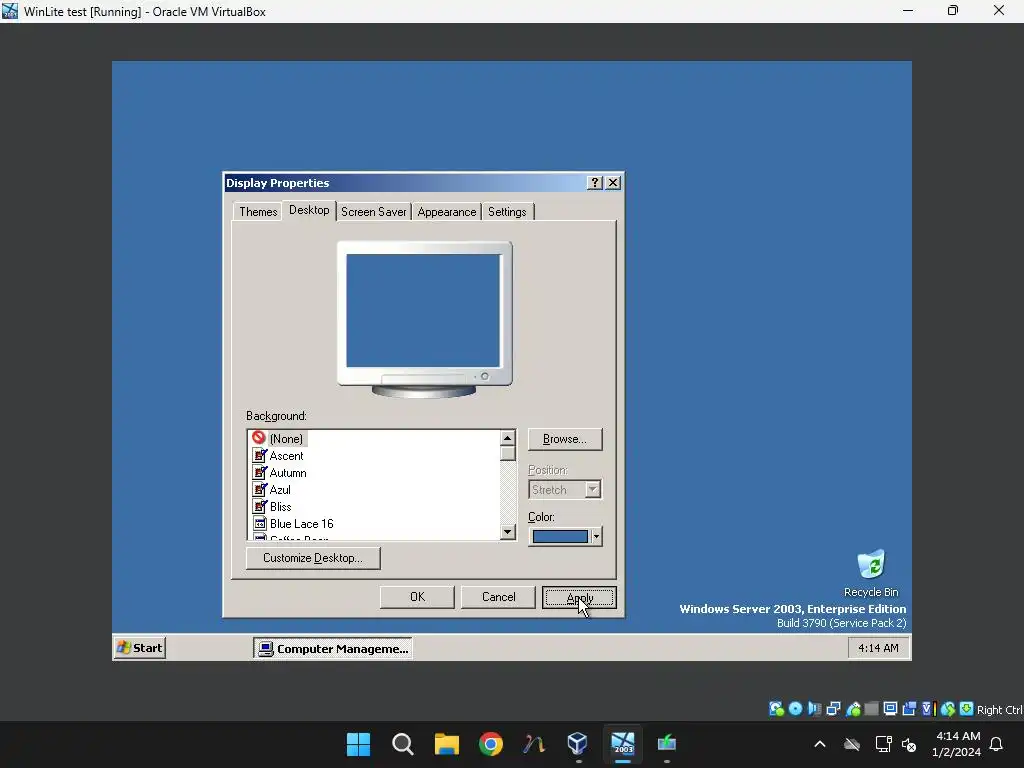The width and height of the screenshot is (1024, 768).
Task: Launch Google Chrome from host taskbar
Action: tap(490, 744)
